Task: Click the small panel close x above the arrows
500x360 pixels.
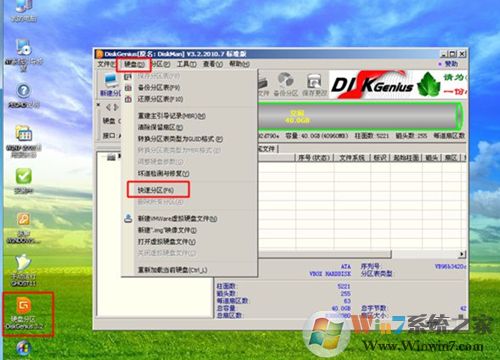Action: [x=98, y=105]
